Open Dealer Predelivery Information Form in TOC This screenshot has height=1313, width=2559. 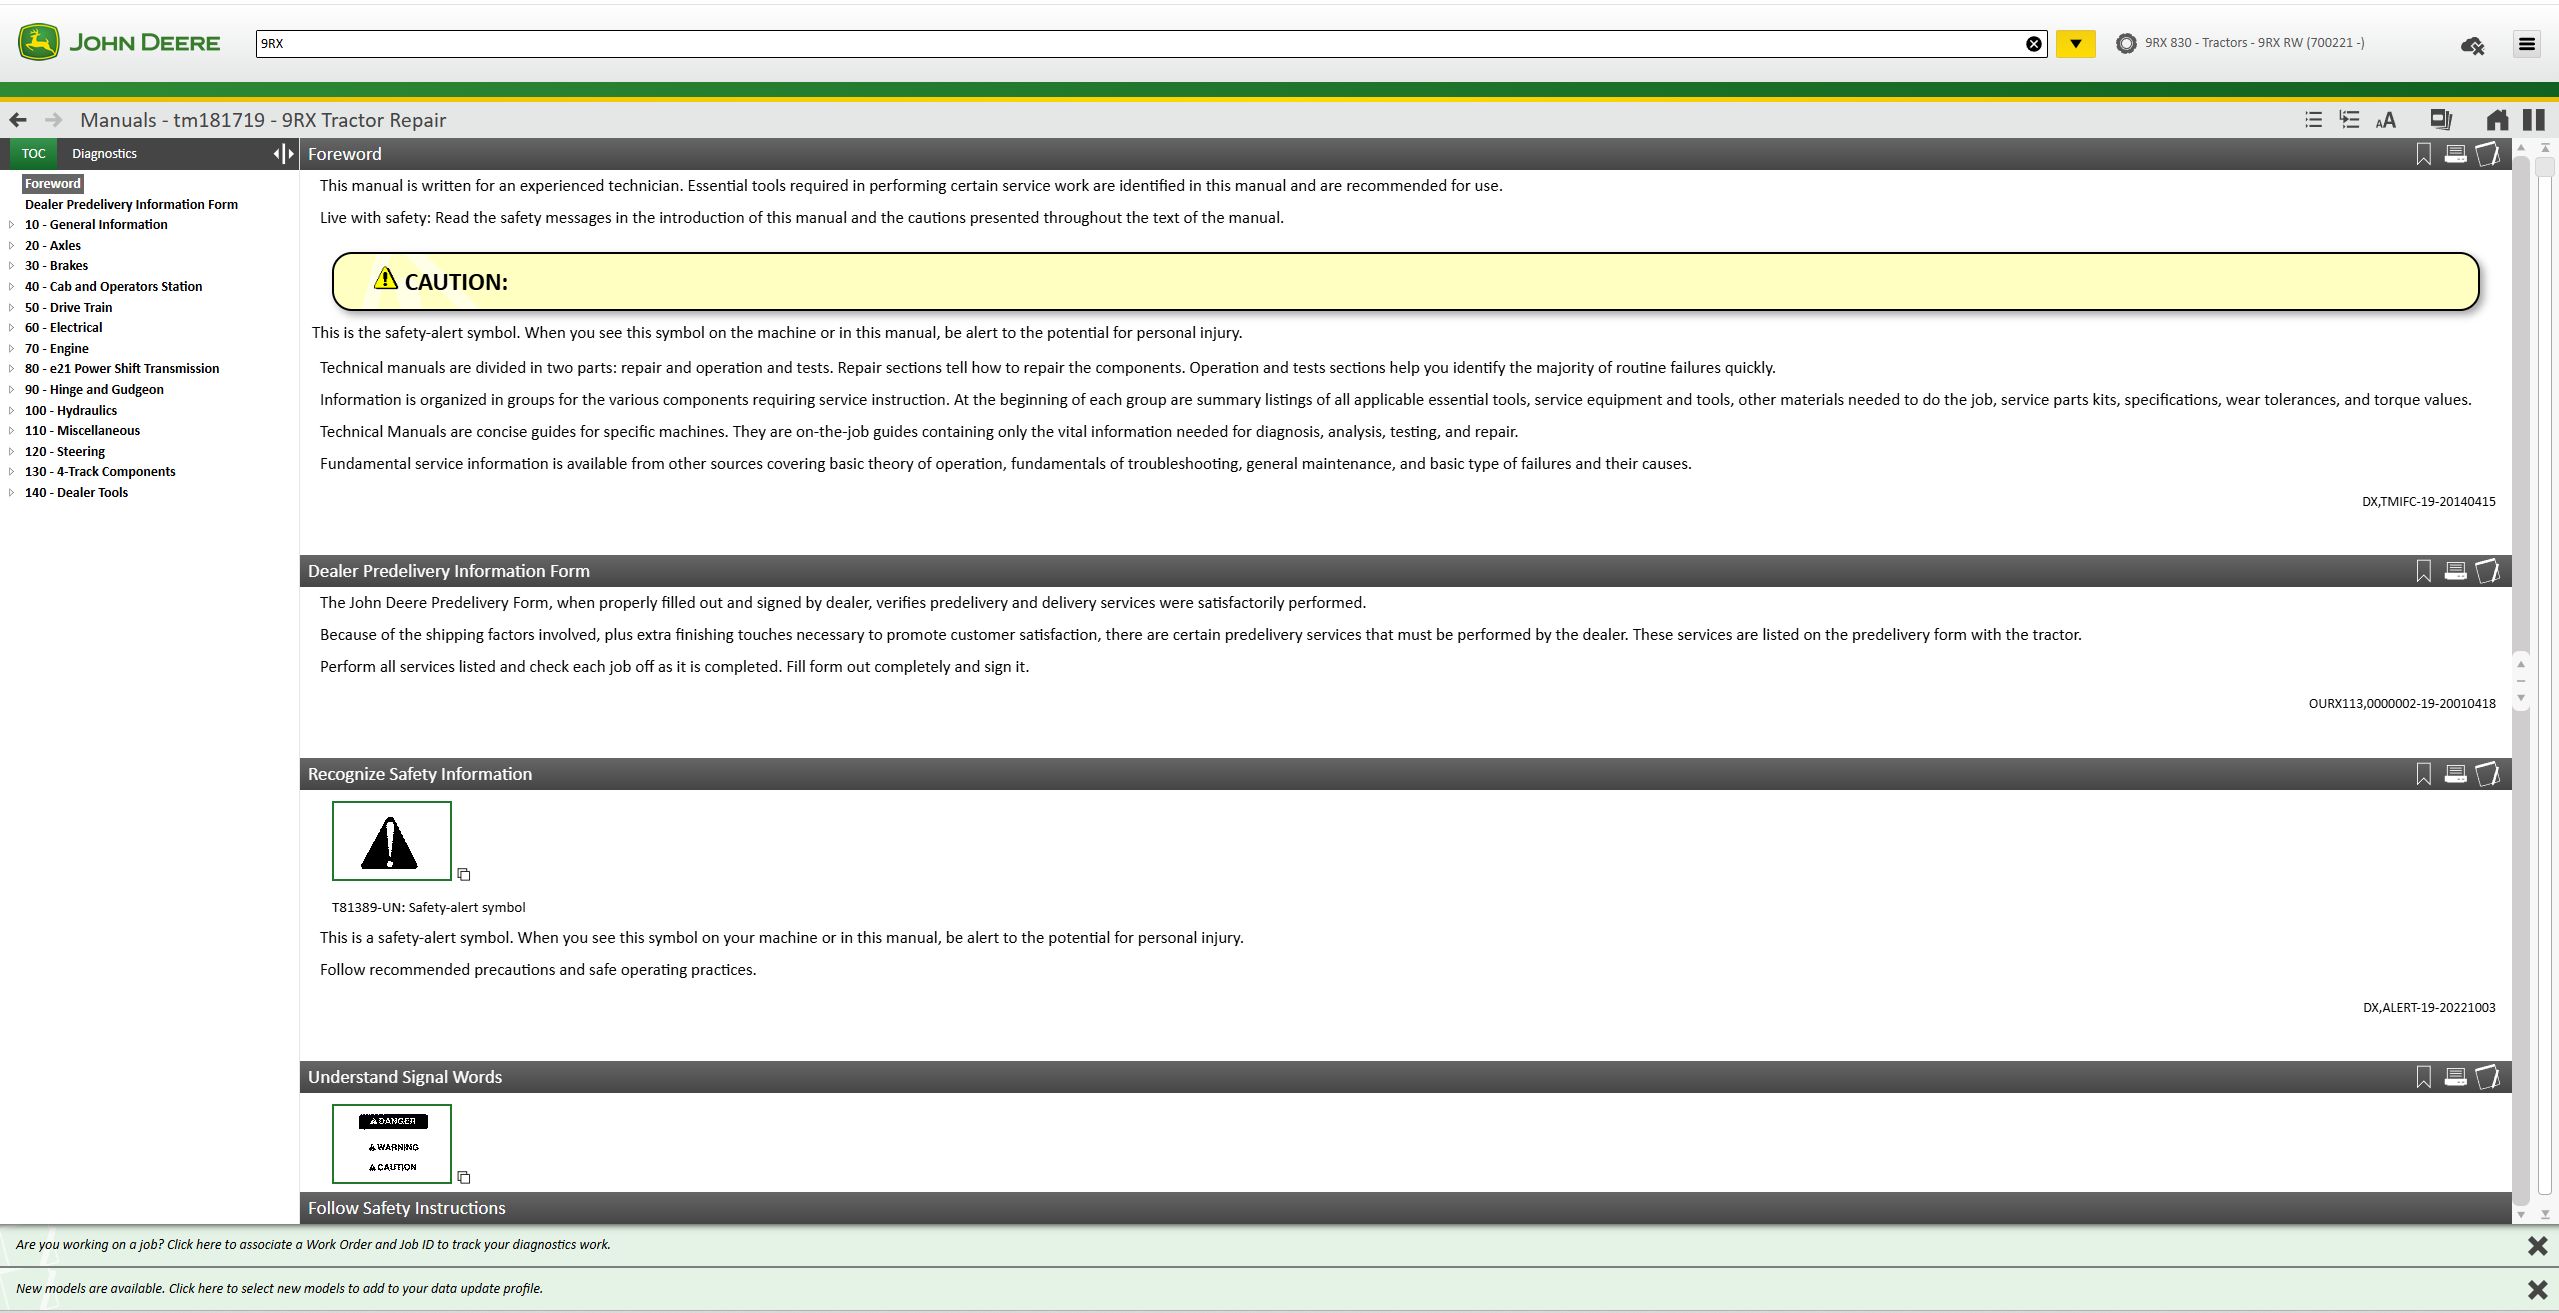(x=131, y=204)
